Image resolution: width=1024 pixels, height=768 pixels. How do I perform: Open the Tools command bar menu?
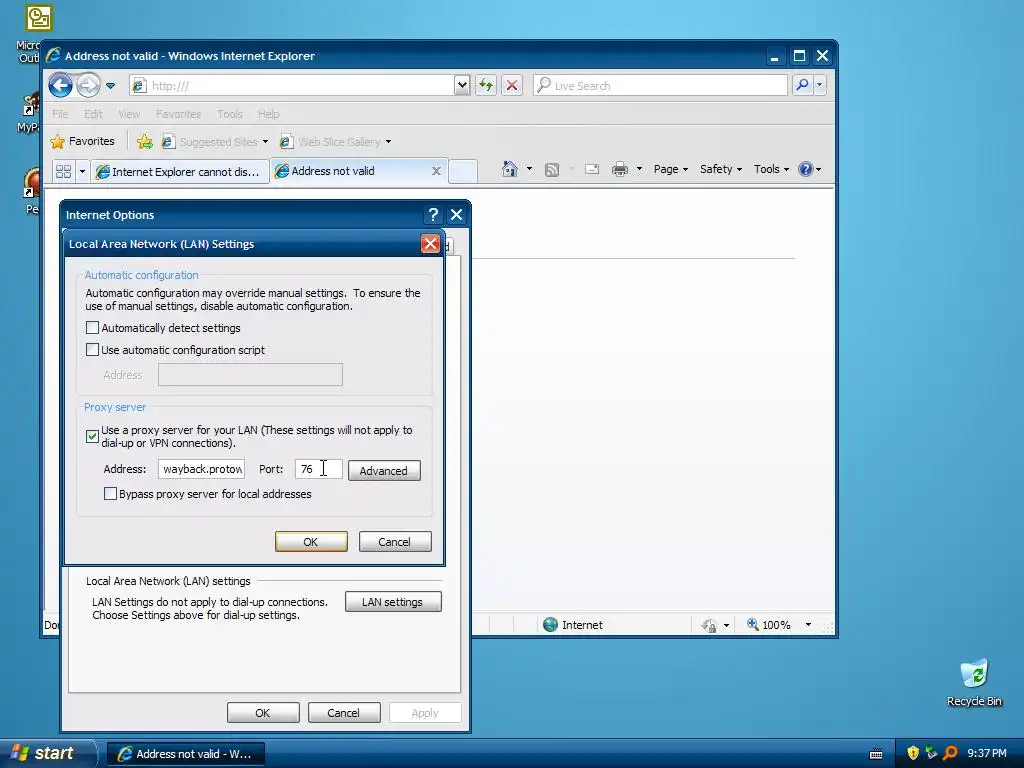pos(771,169)
